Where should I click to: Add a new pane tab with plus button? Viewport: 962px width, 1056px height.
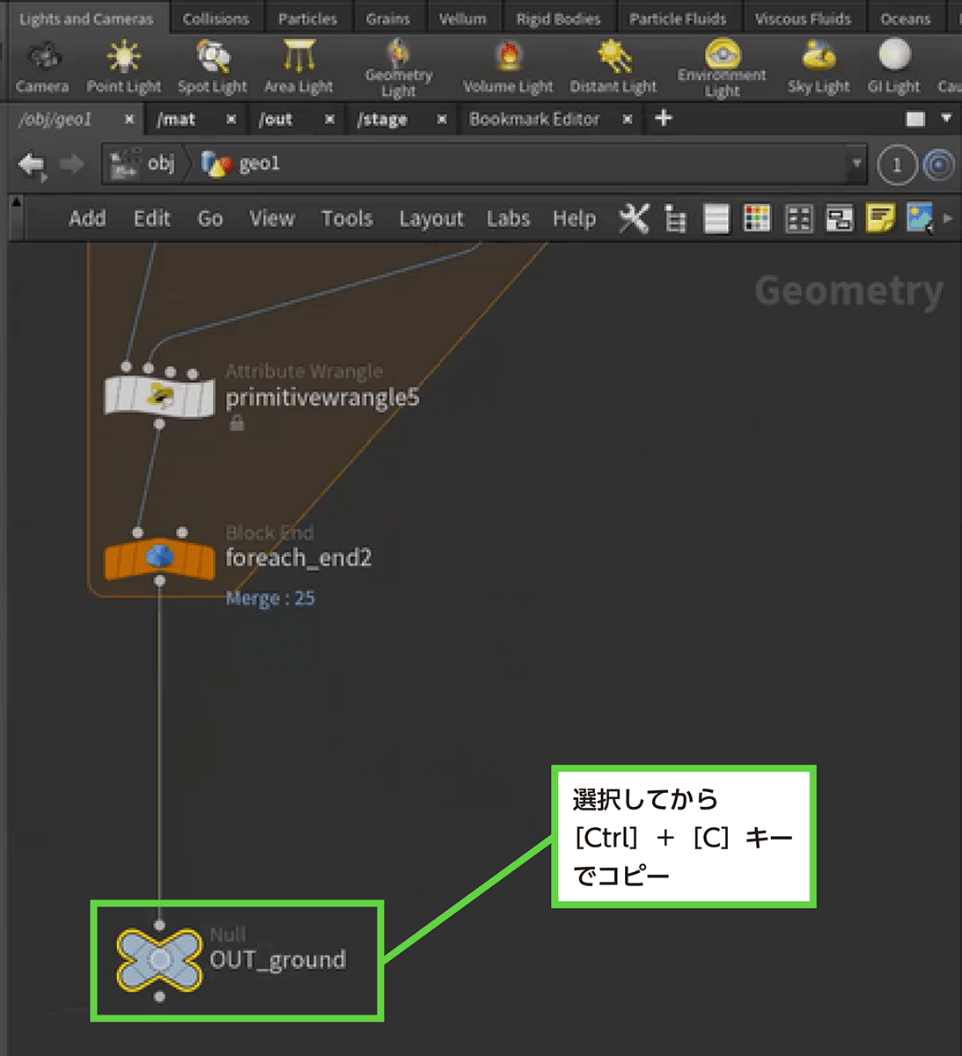click(662, 119)
